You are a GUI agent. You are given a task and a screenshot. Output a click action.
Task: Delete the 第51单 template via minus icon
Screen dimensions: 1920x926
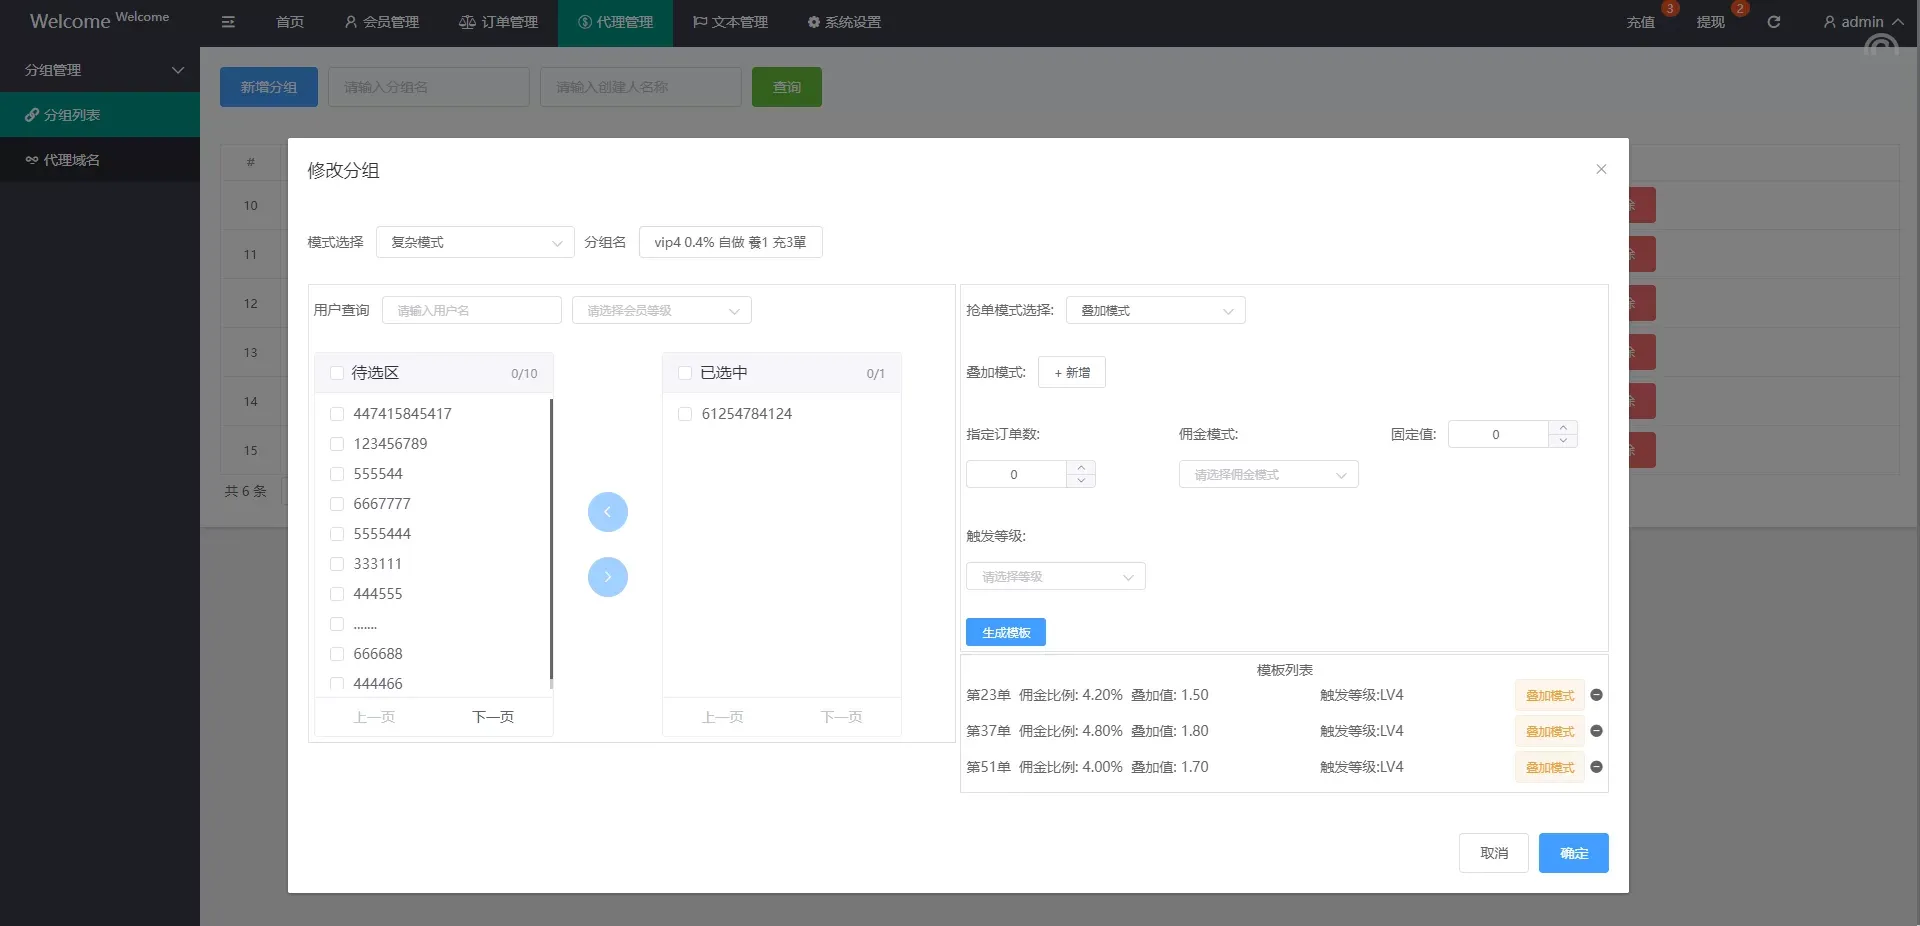coord(1596,767)
